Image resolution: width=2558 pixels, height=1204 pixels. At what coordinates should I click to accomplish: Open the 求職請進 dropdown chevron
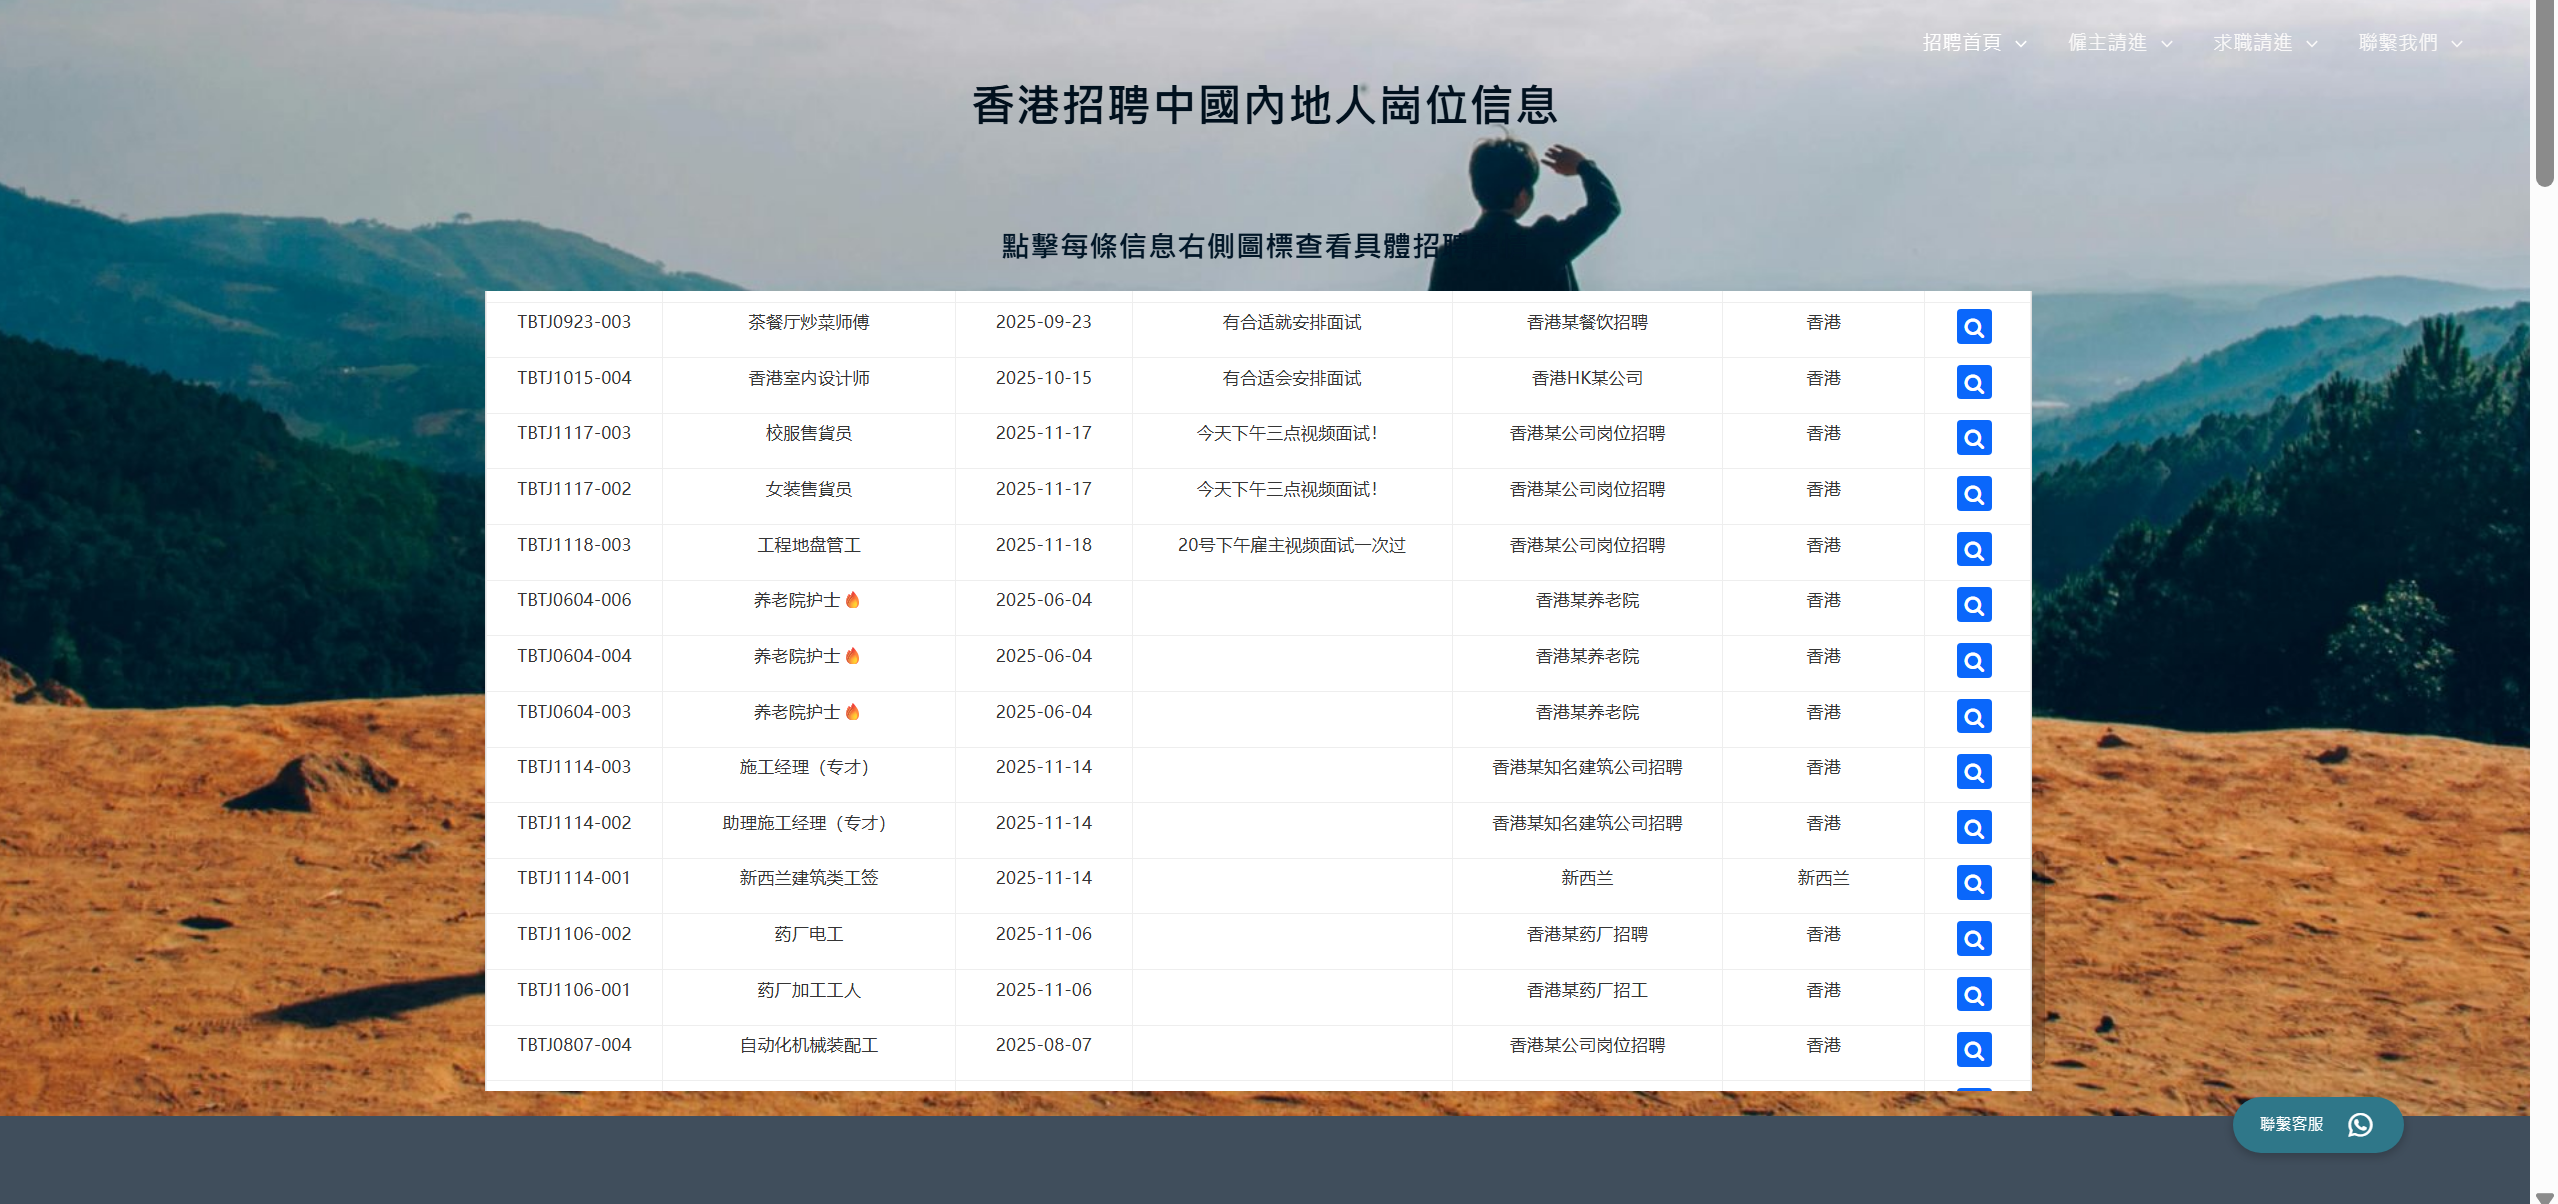pos(2312,44)
